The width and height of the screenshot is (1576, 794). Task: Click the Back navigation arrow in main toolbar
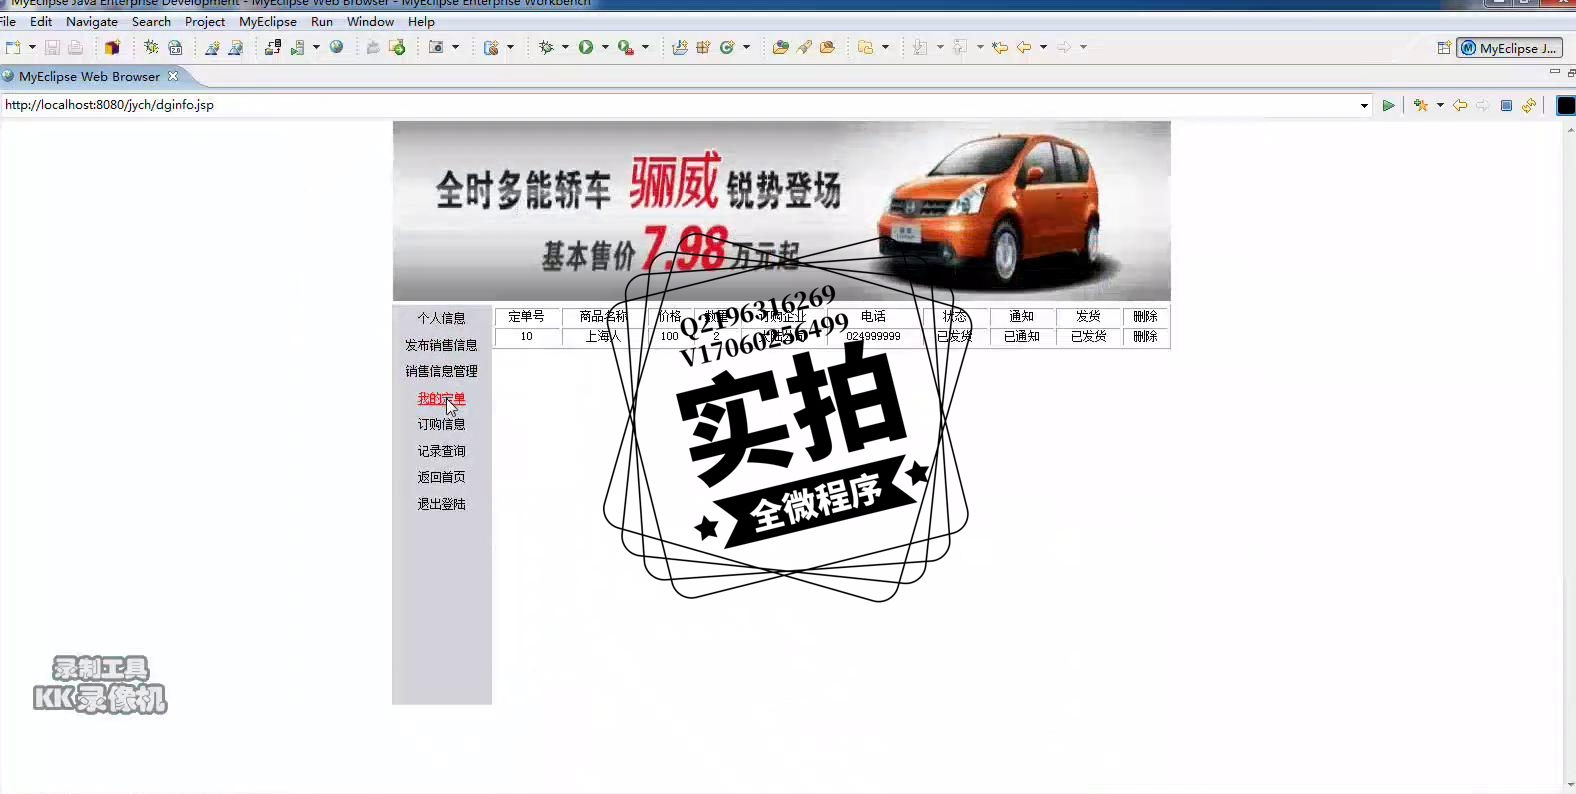1024,47
